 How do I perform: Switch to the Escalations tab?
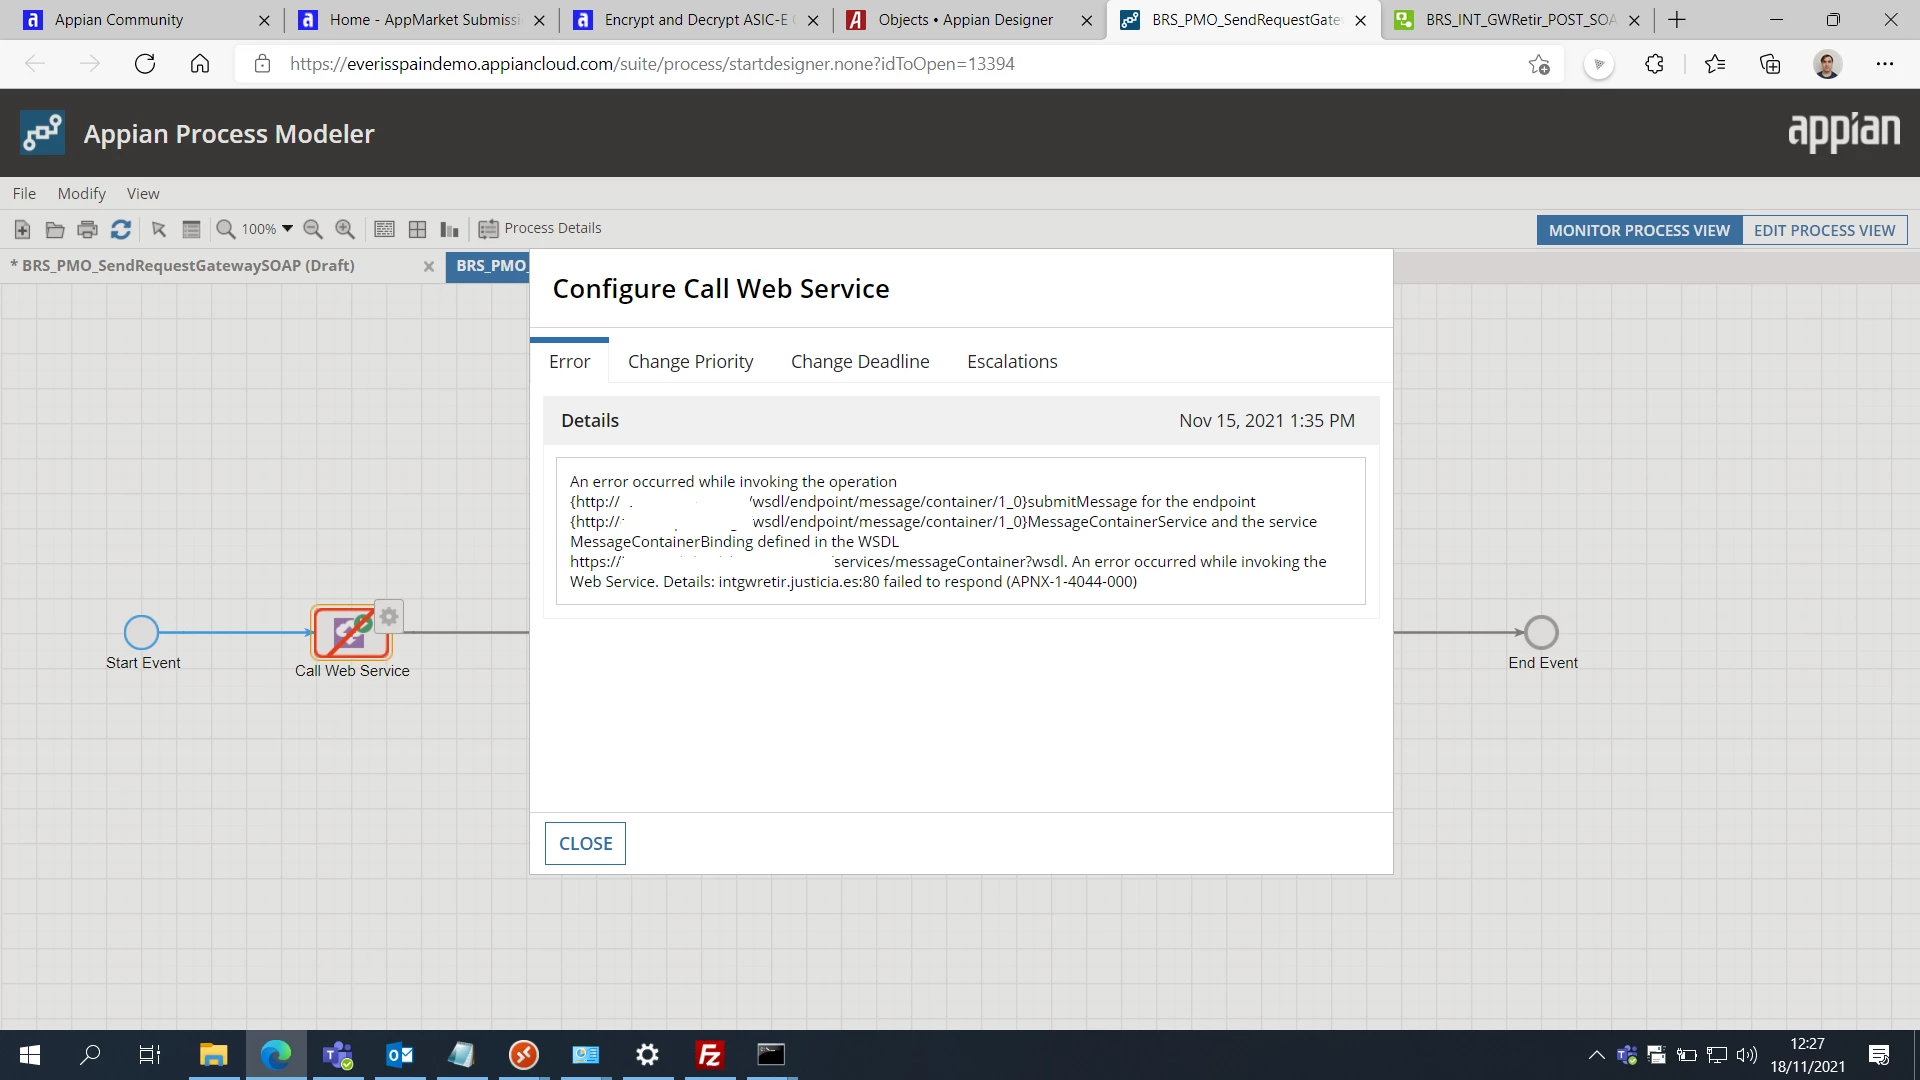coord(1012,362)
